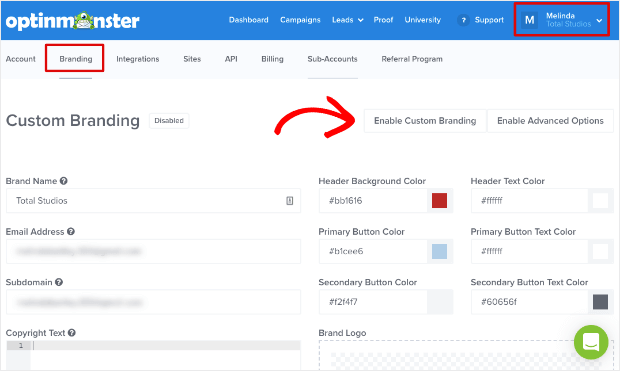Open the green chat widget bubble
620x371 pixels.
[x=591, y=342]
